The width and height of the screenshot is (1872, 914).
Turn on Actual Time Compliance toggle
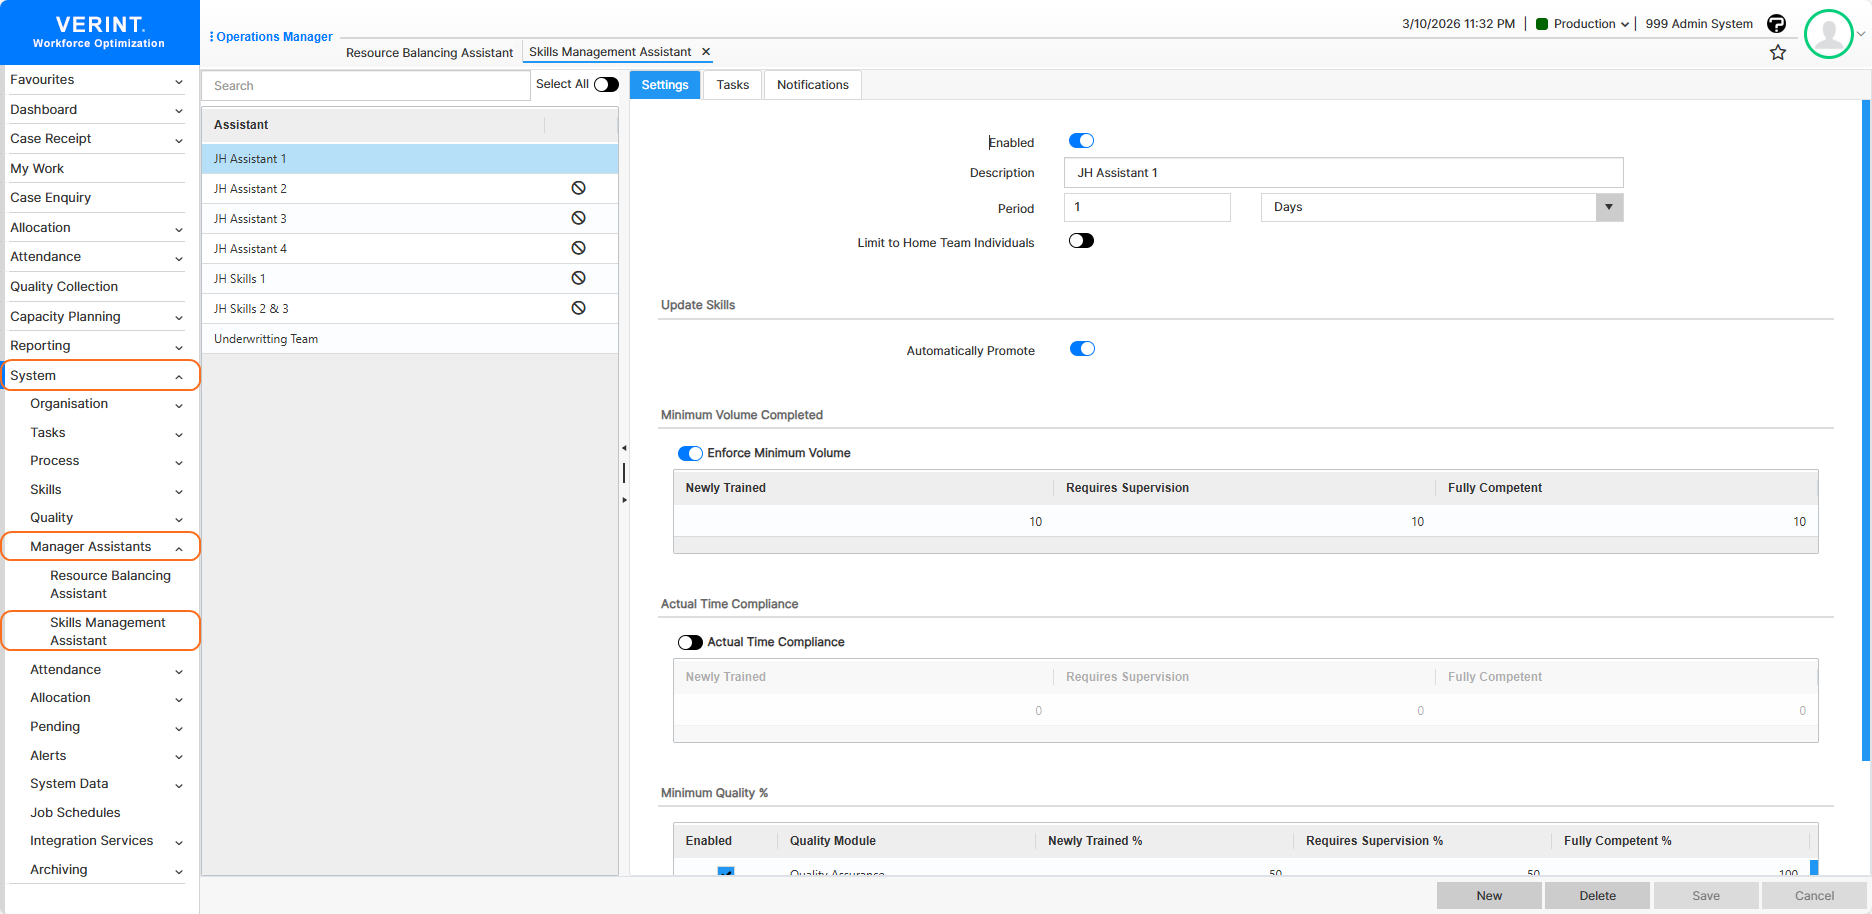tap(690, 642)
